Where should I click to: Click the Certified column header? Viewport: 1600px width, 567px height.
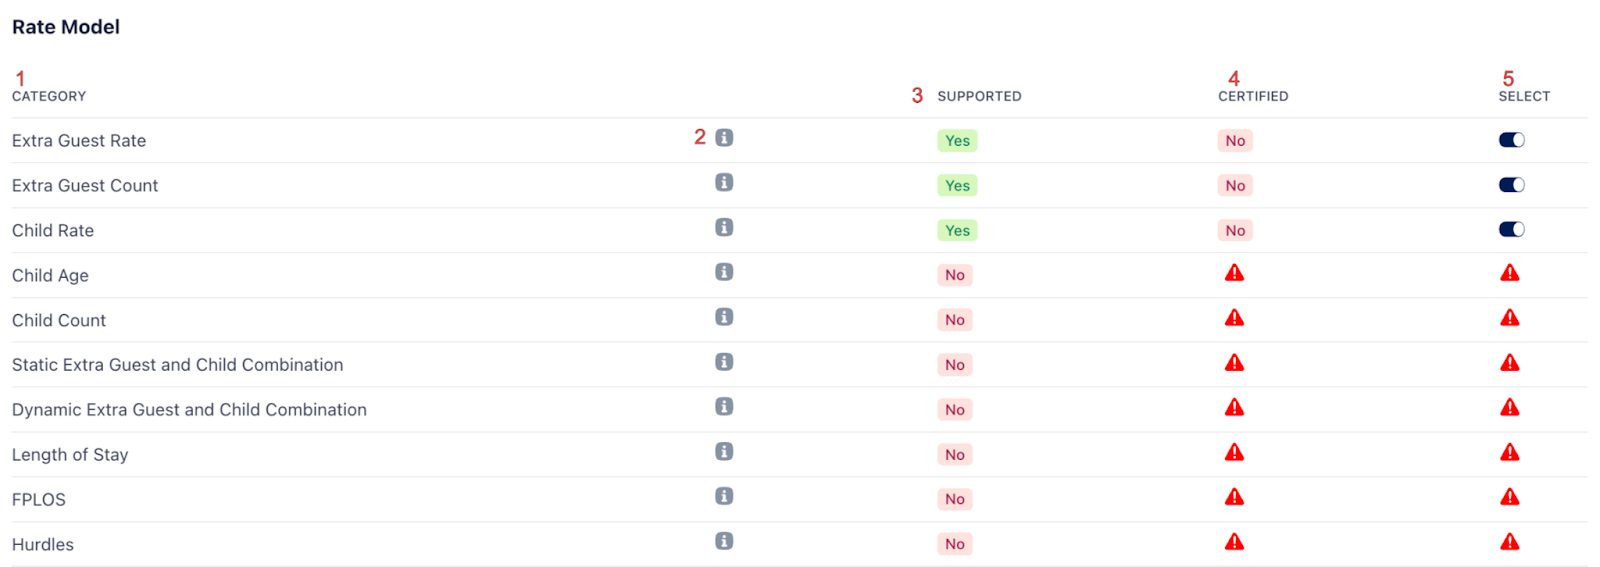1252,96
